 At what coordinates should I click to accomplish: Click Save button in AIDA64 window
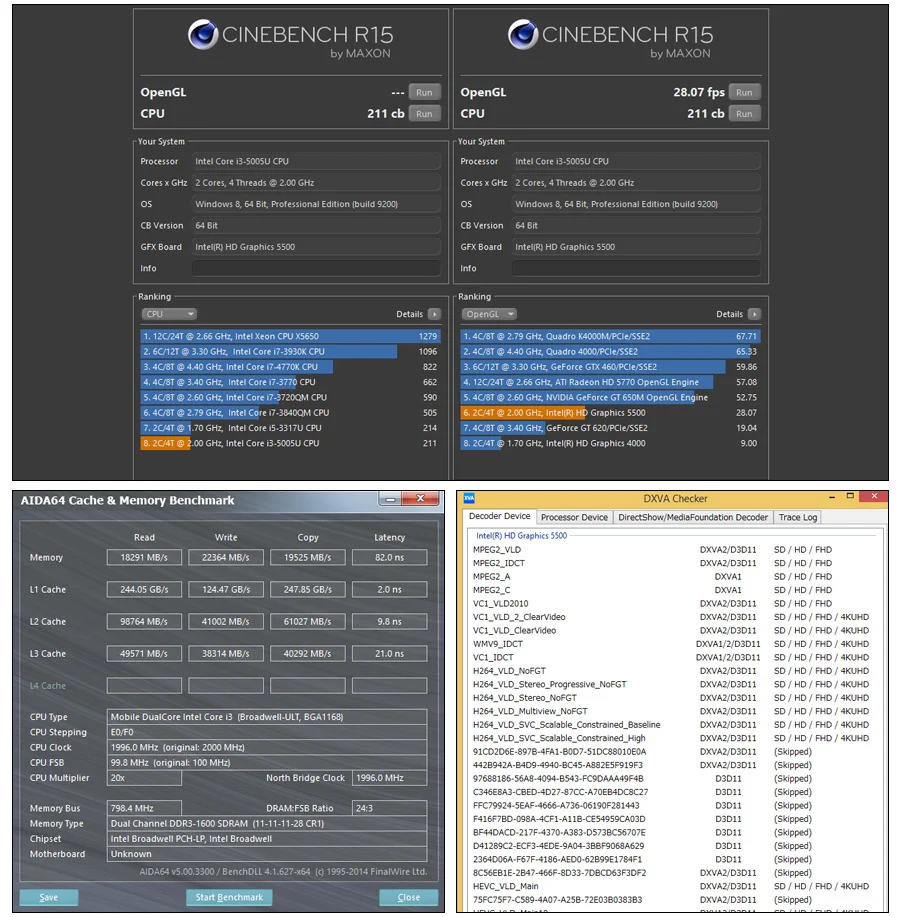click(x=49, y=897)
